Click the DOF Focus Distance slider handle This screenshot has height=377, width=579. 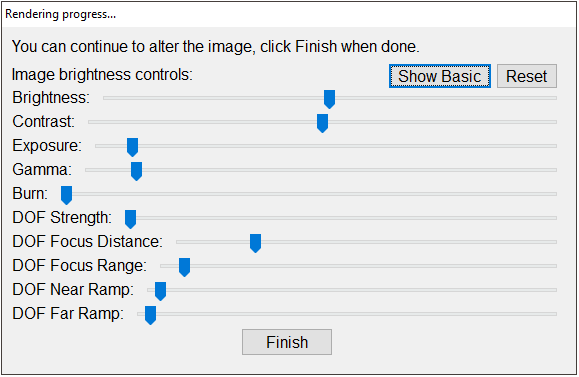coord(255,243)
